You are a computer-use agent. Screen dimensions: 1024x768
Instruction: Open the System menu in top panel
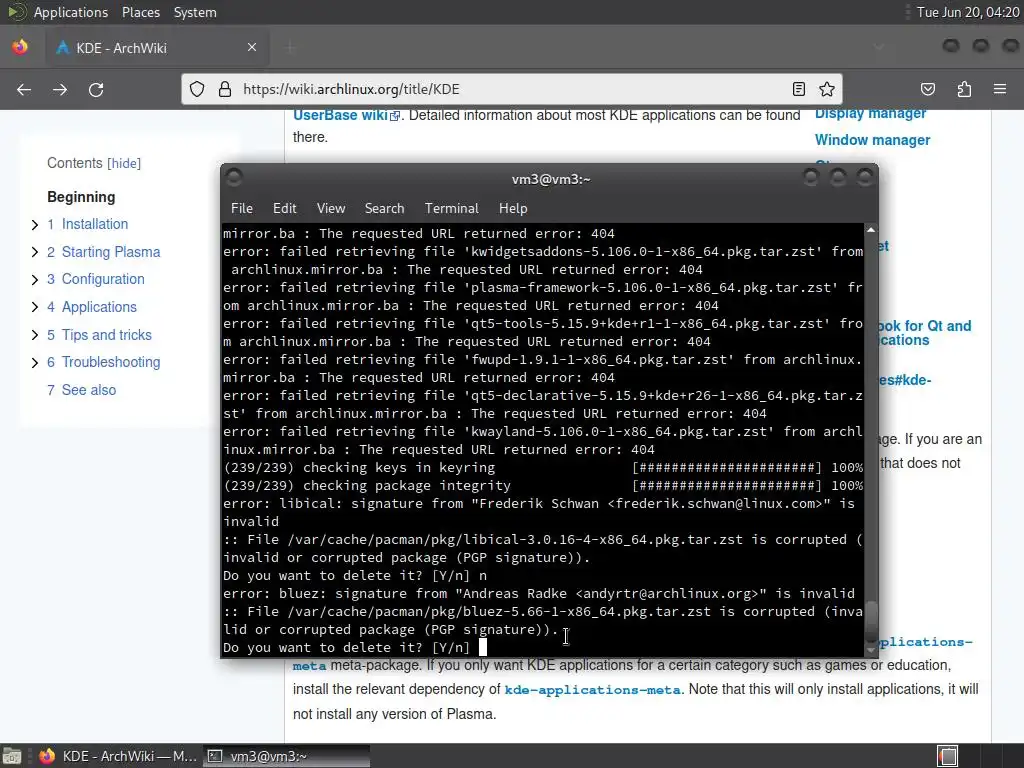[195, 12]
